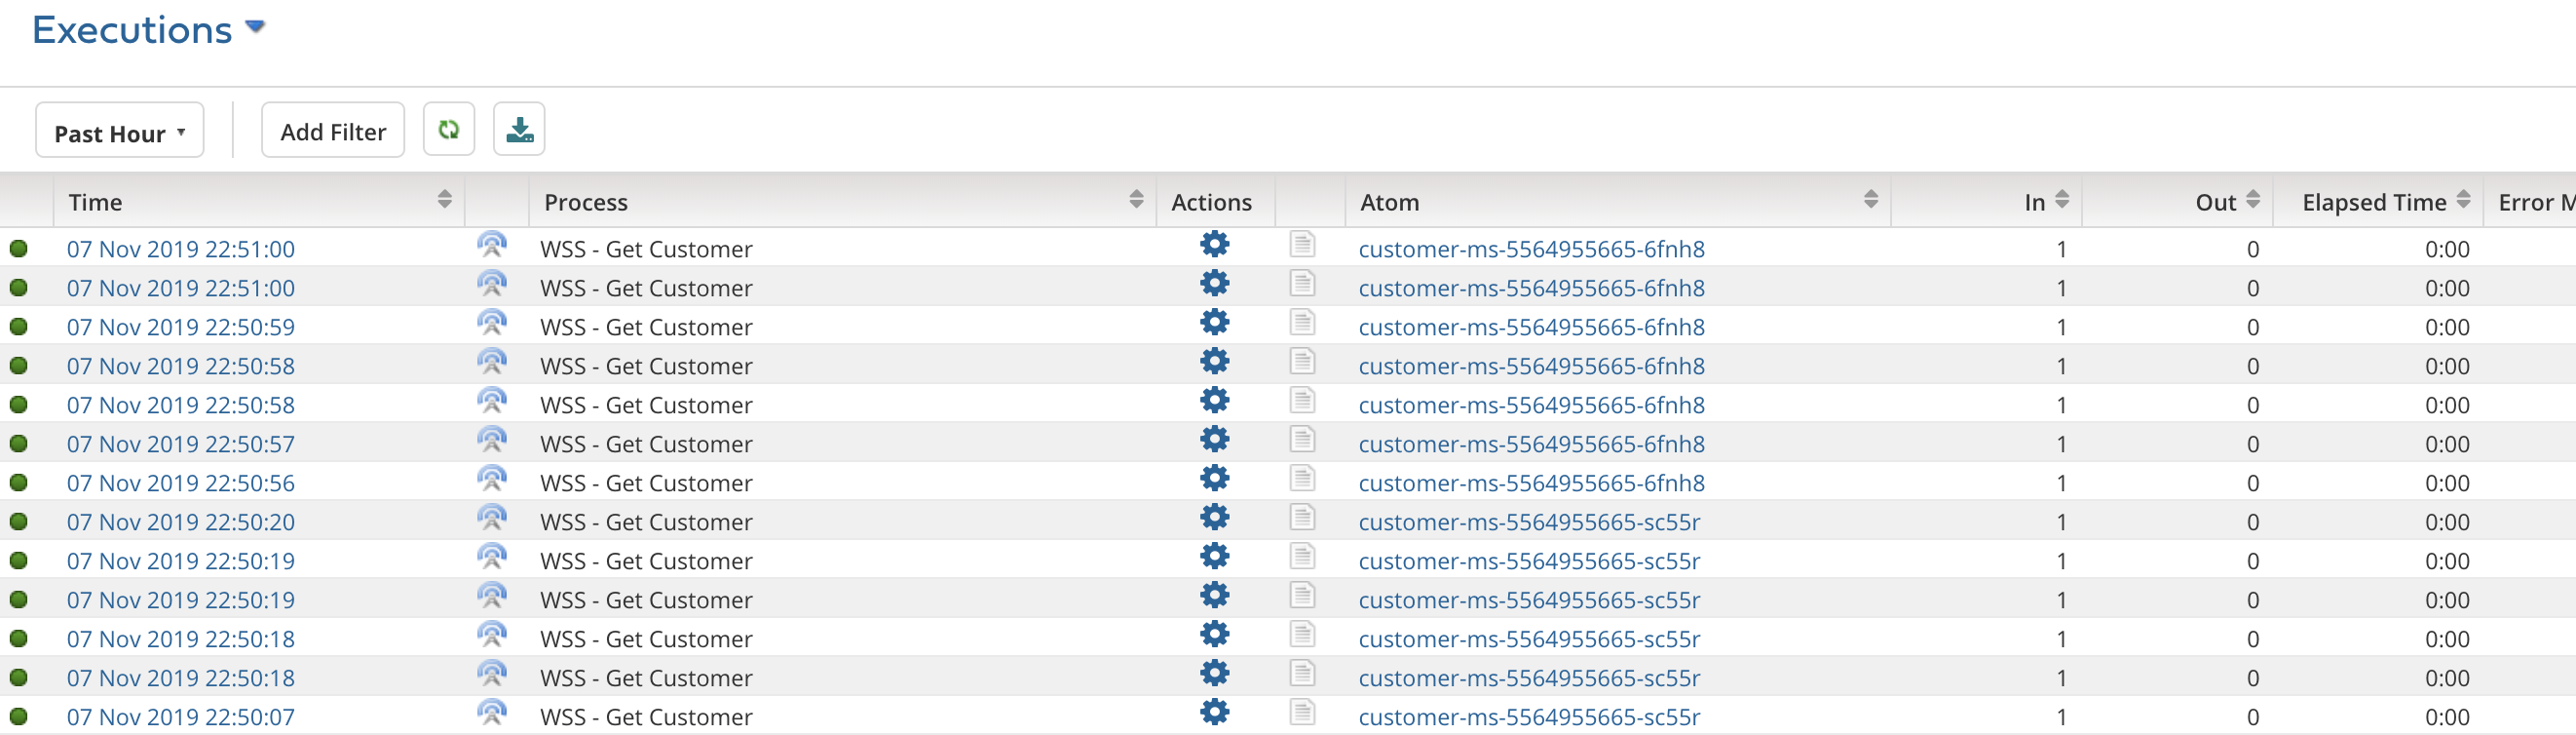Click the green refresh executions icon
The width and height of the screenshot is (2576, 735).
point(448,130)
